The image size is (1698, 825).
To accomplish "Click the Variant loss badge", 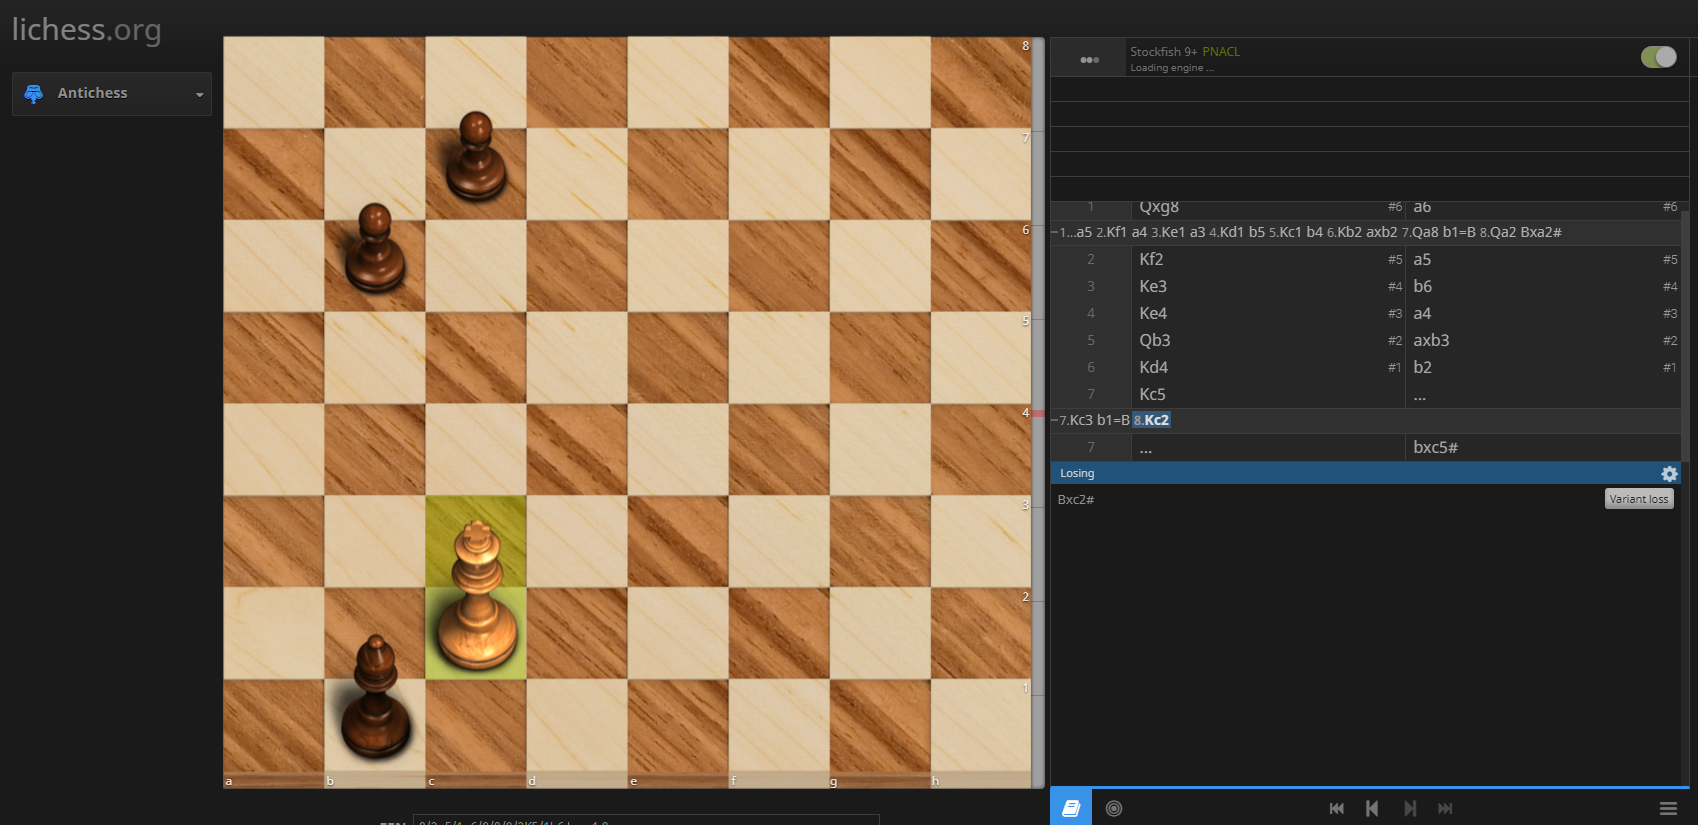I will (x=1639, y=499).
